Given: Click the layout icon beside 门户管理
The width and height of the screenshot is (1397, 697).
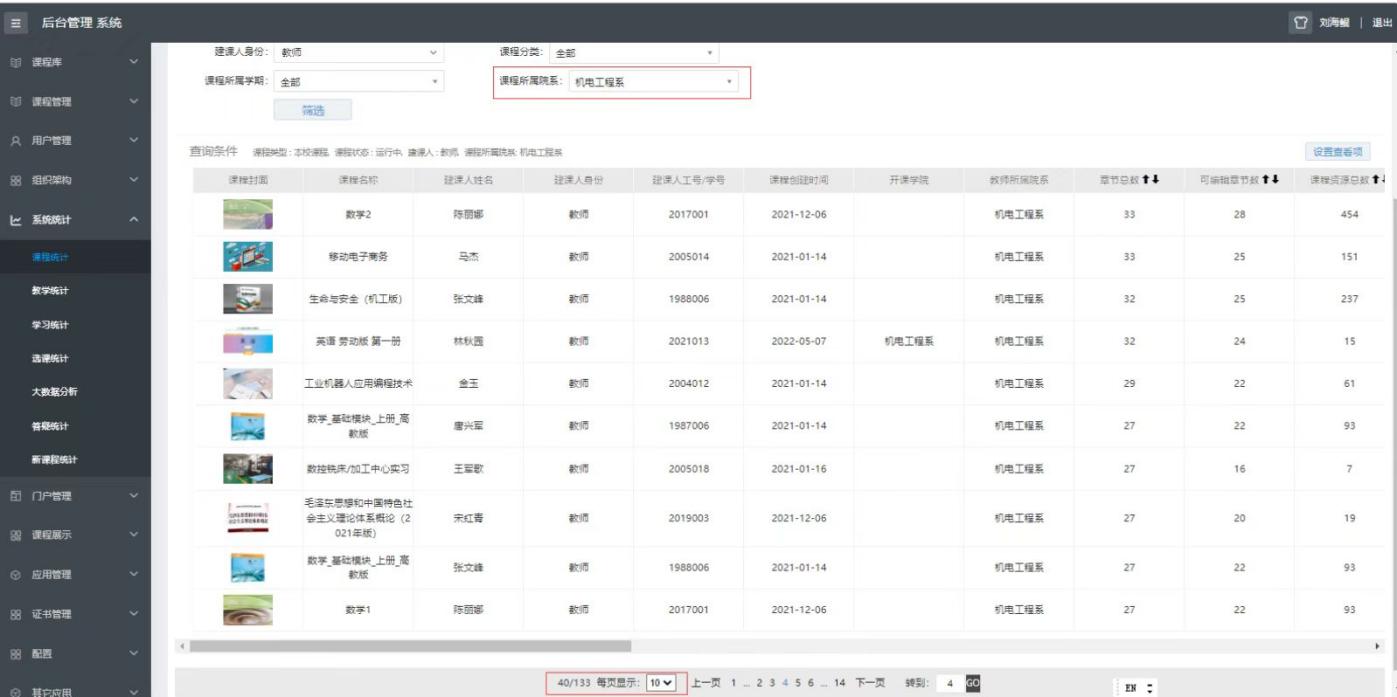Looking at the screenshot, I should click(x=16, y=496).
